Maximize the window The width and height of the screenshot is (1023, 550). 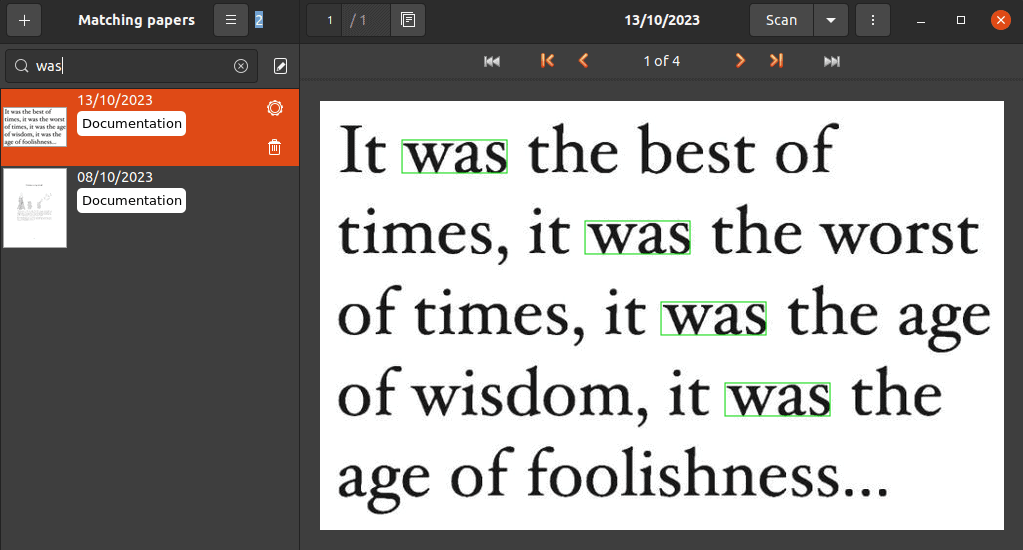[960, 20]
